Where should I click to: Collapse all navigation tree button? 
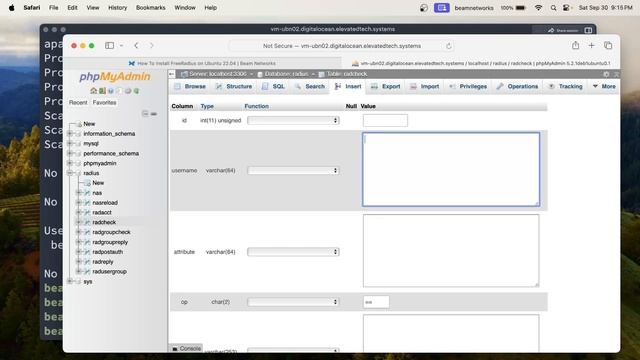(145, 113)
